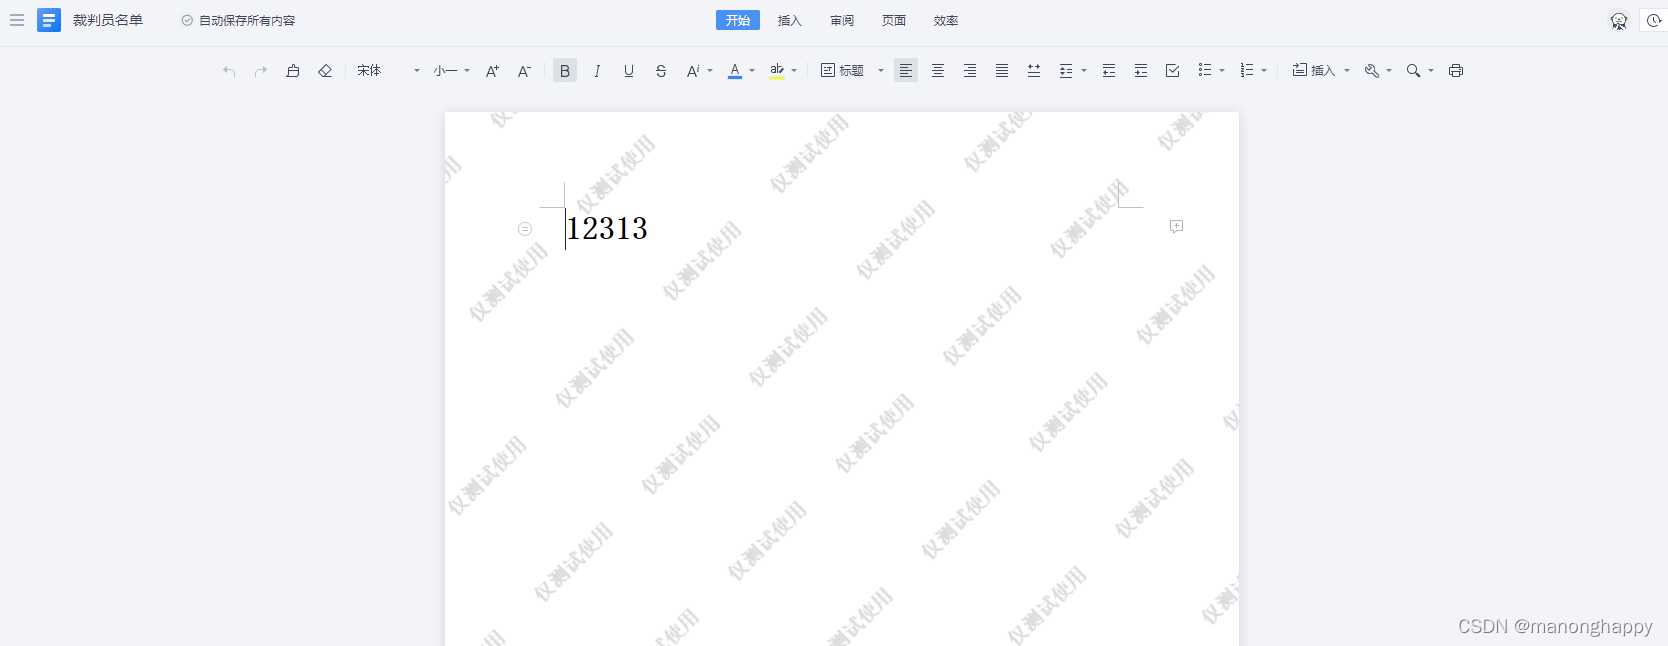Open the font color dropdown arrow
Image resolution: width=1668 pixels, height=646 pixels.
(752, 71)
